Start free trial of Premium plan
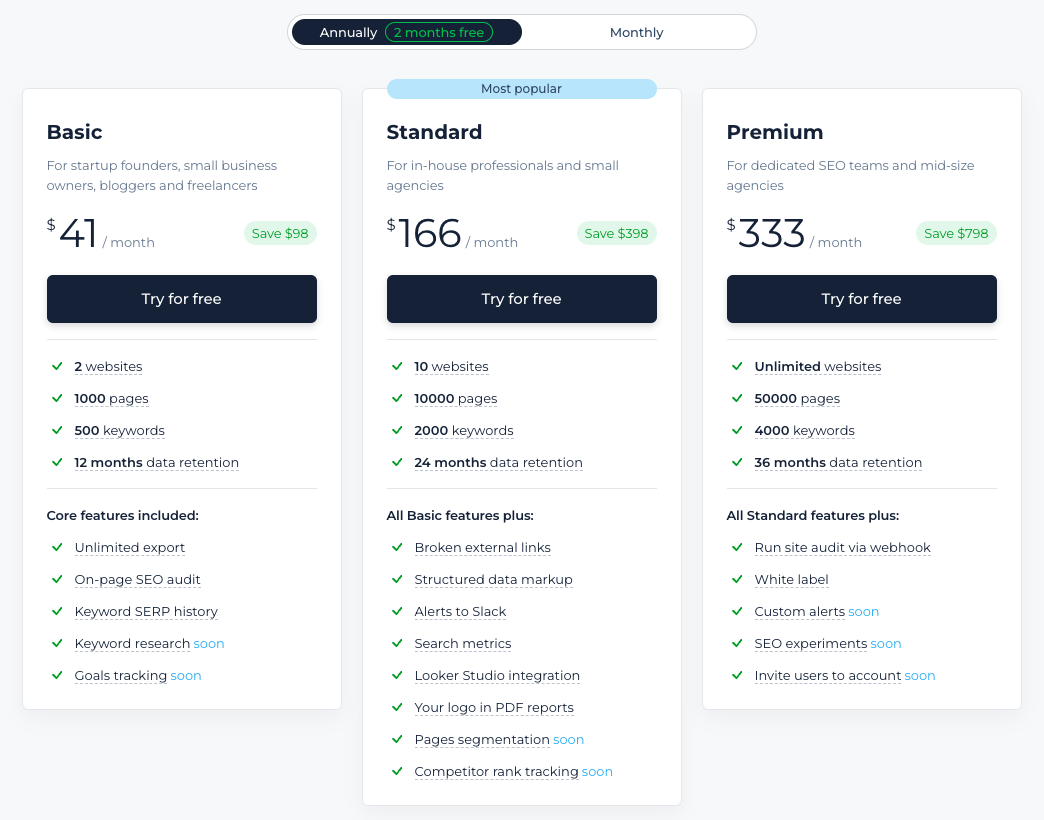The image size is (1044, 820). coord(861,299)
